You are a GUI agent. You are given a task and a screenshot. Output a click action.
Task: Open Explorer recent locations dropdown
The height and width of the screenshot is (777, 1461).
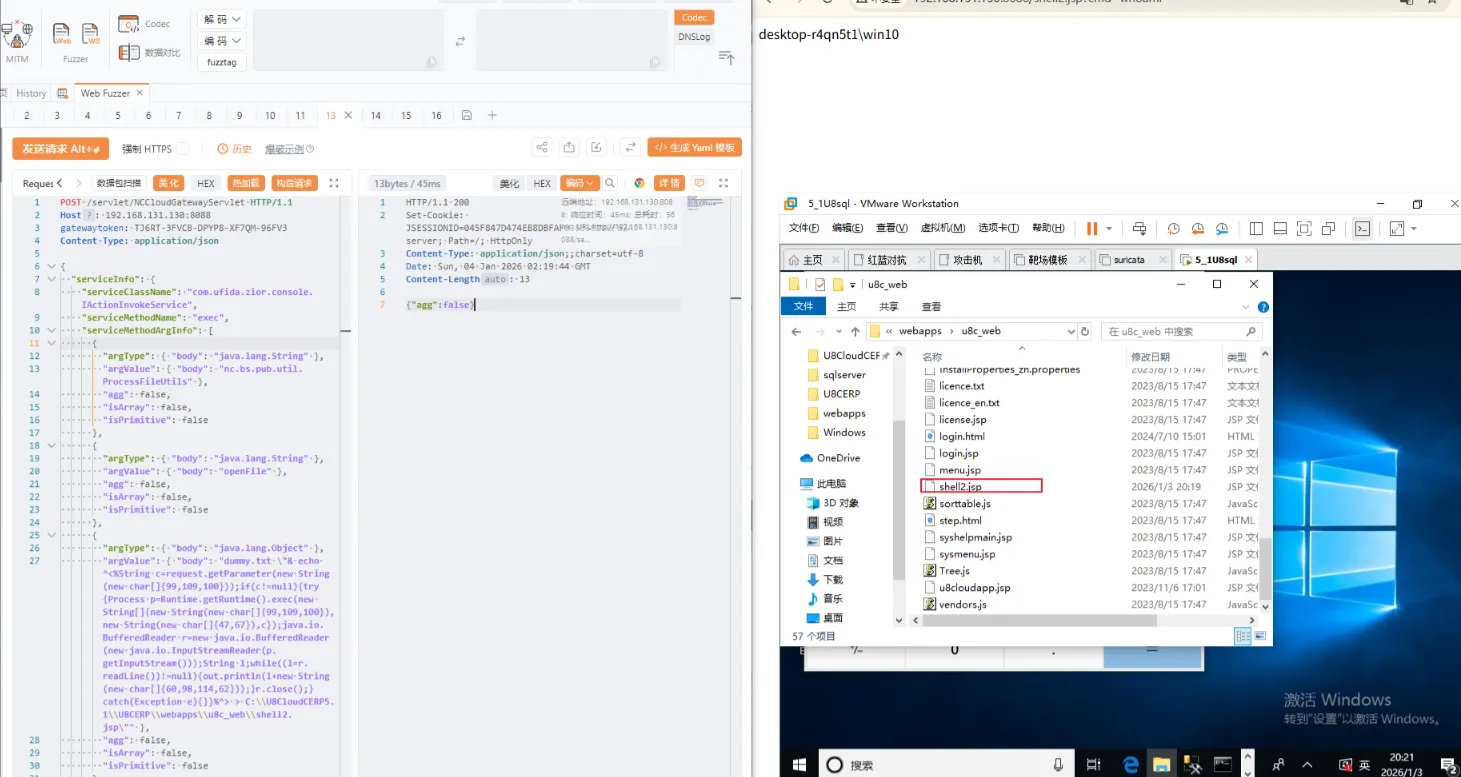840,331
